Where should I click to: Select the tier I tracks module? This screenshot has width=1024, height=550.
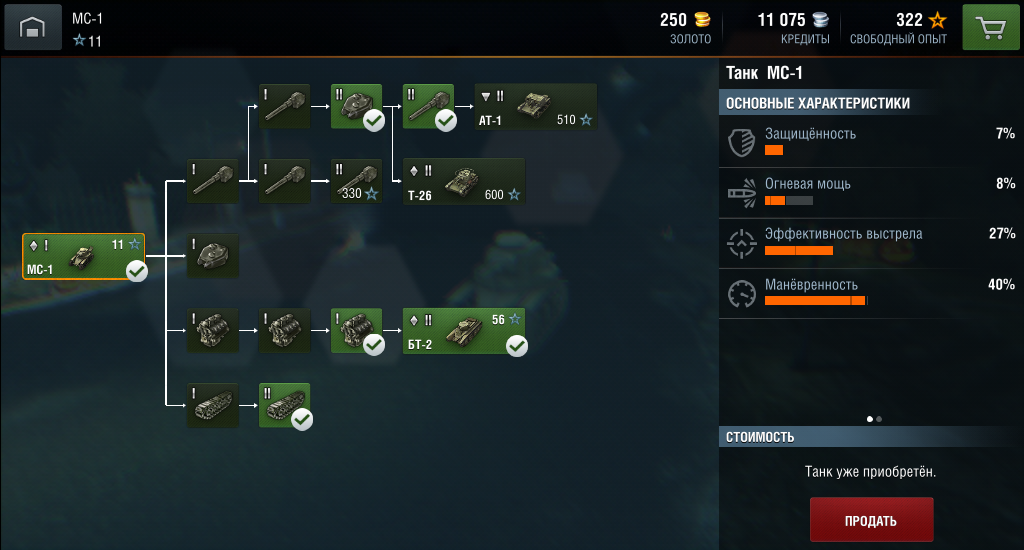point(213,405)
